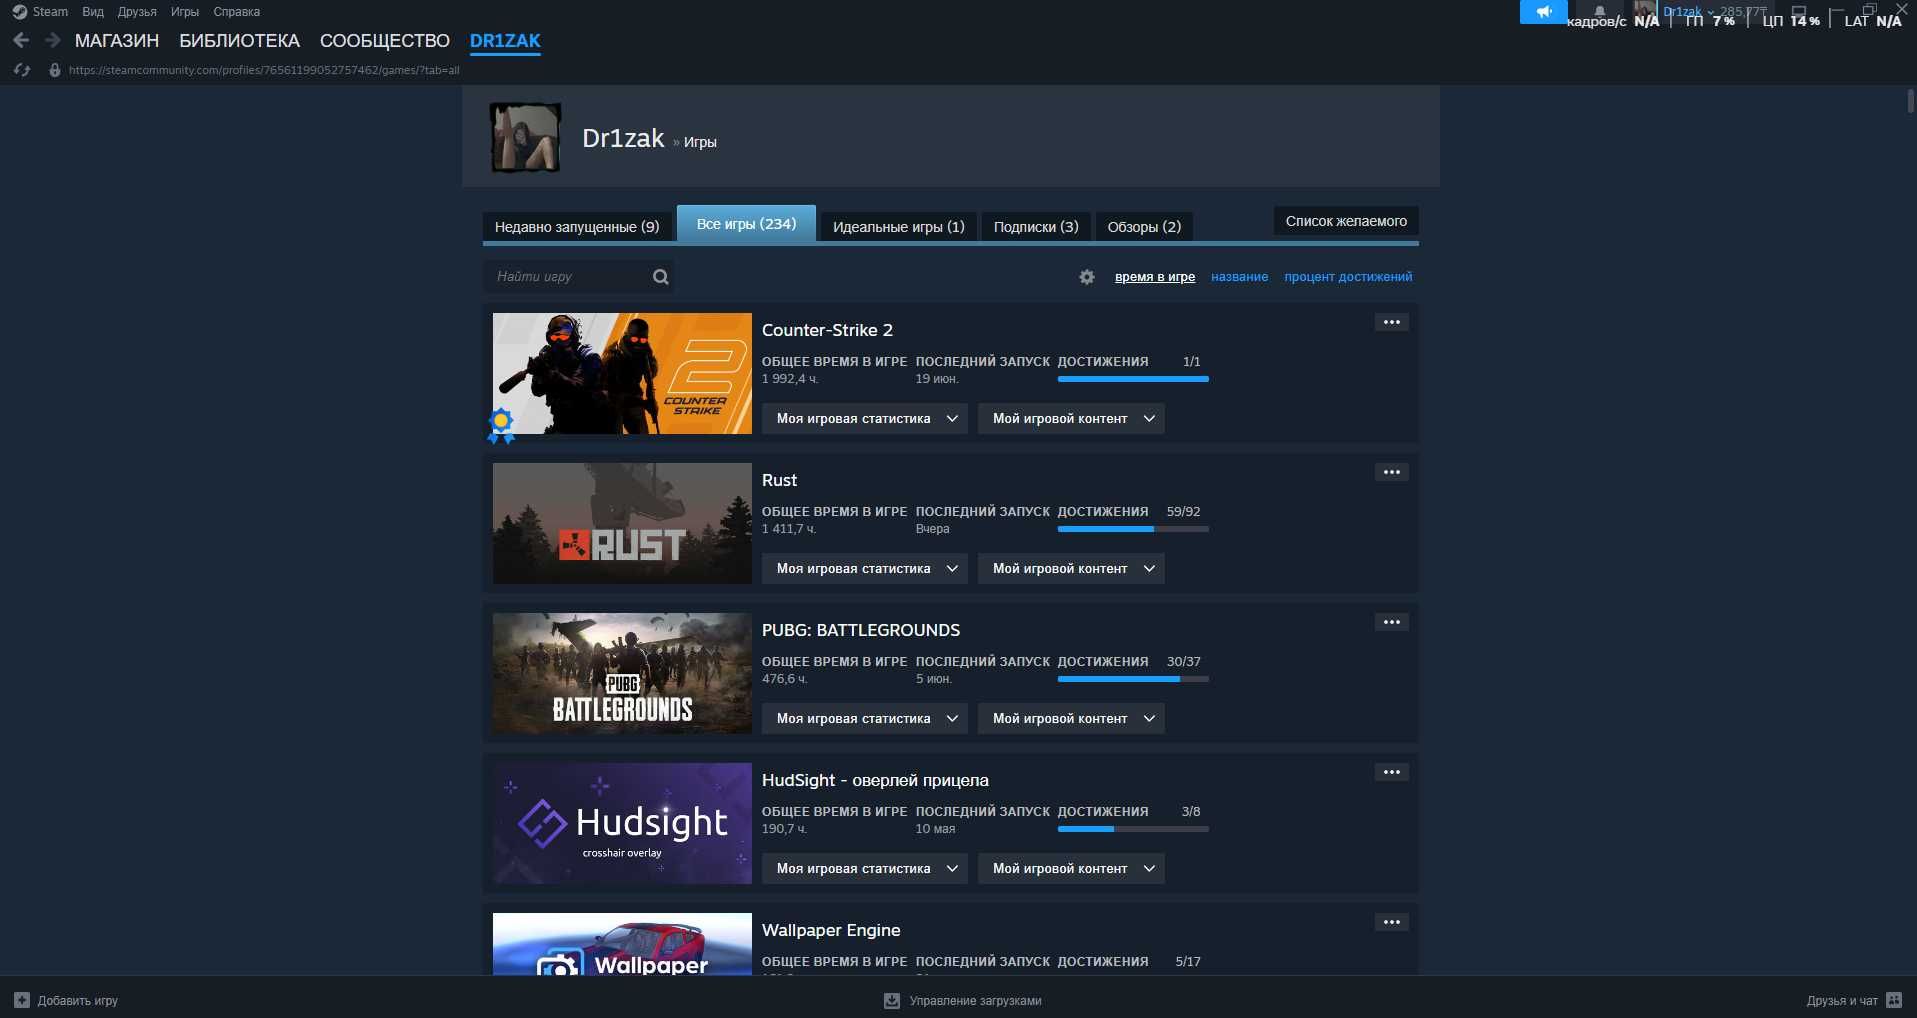Open the three-dots menu for PUBG: BATTLEGROUNDS

[1392, 622]
